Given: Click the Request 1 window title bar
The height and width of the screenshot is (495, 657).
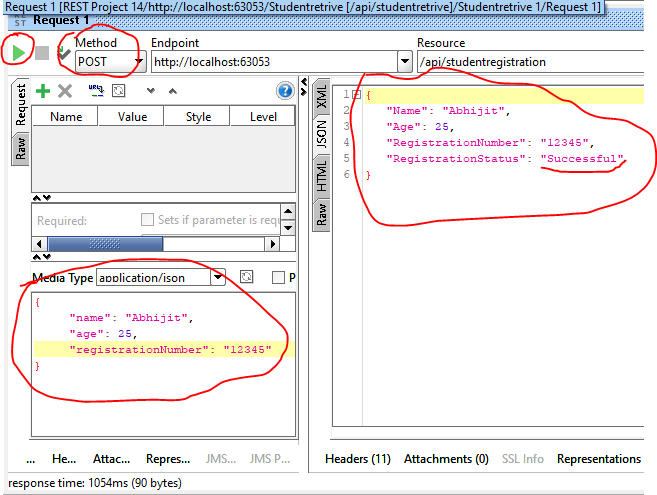Looking at the screenshot, I should [325, 21].
